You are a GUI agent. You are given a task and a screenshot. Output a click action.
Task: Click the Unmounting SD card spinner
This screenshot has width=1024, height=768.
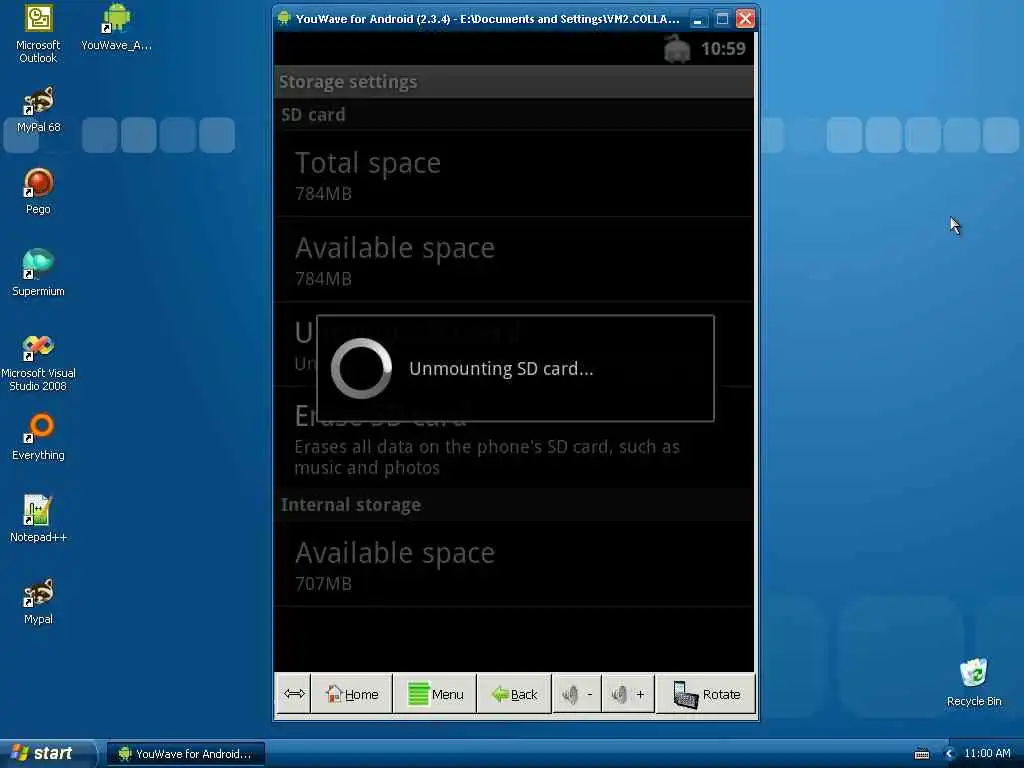(361, 368)
